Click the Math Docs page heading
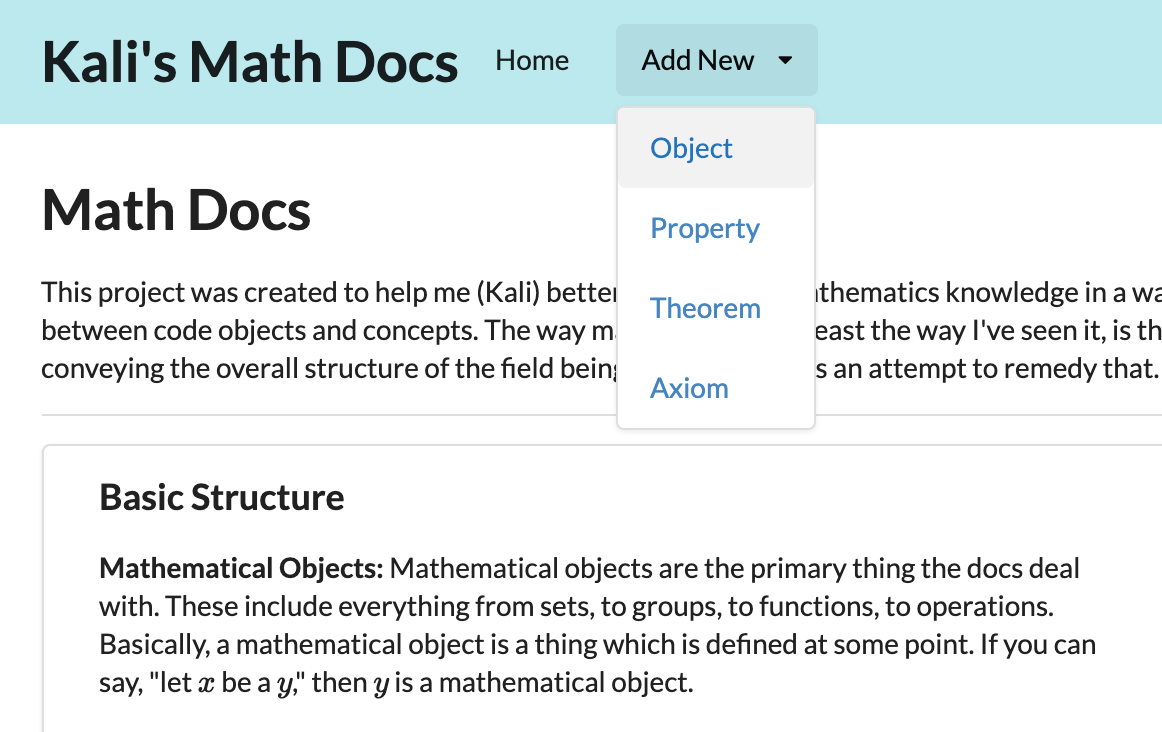 click(176, 210)
